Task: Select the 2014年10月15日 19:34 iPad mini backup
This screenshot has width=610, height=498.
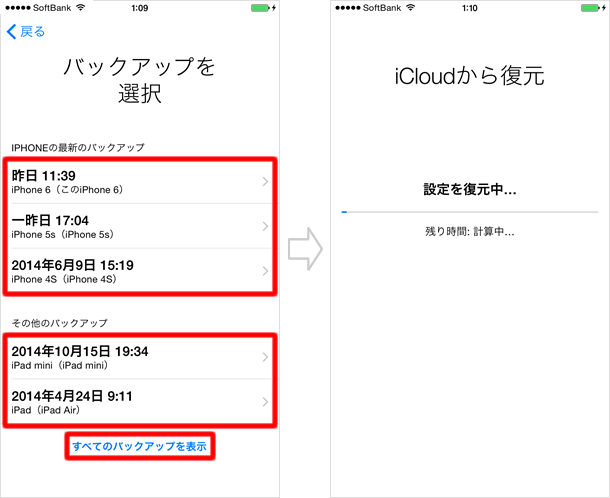Action: (140, 357)
